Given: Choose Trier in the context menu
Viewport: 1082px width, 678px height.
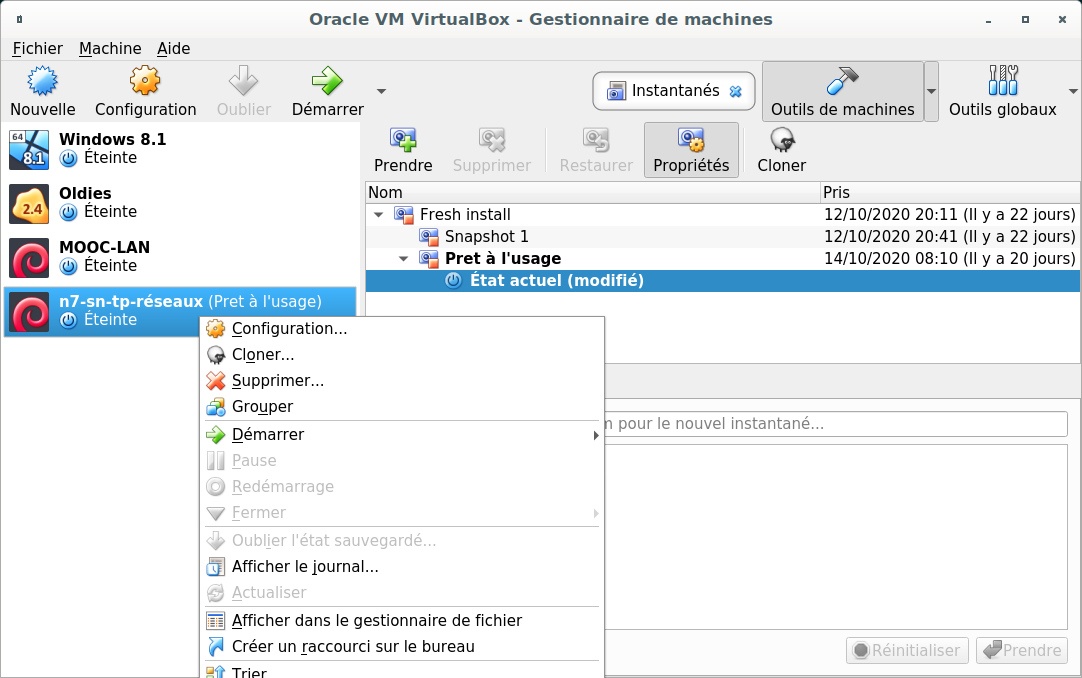Looking at the screenshot, I should click(x=402, y=672).
